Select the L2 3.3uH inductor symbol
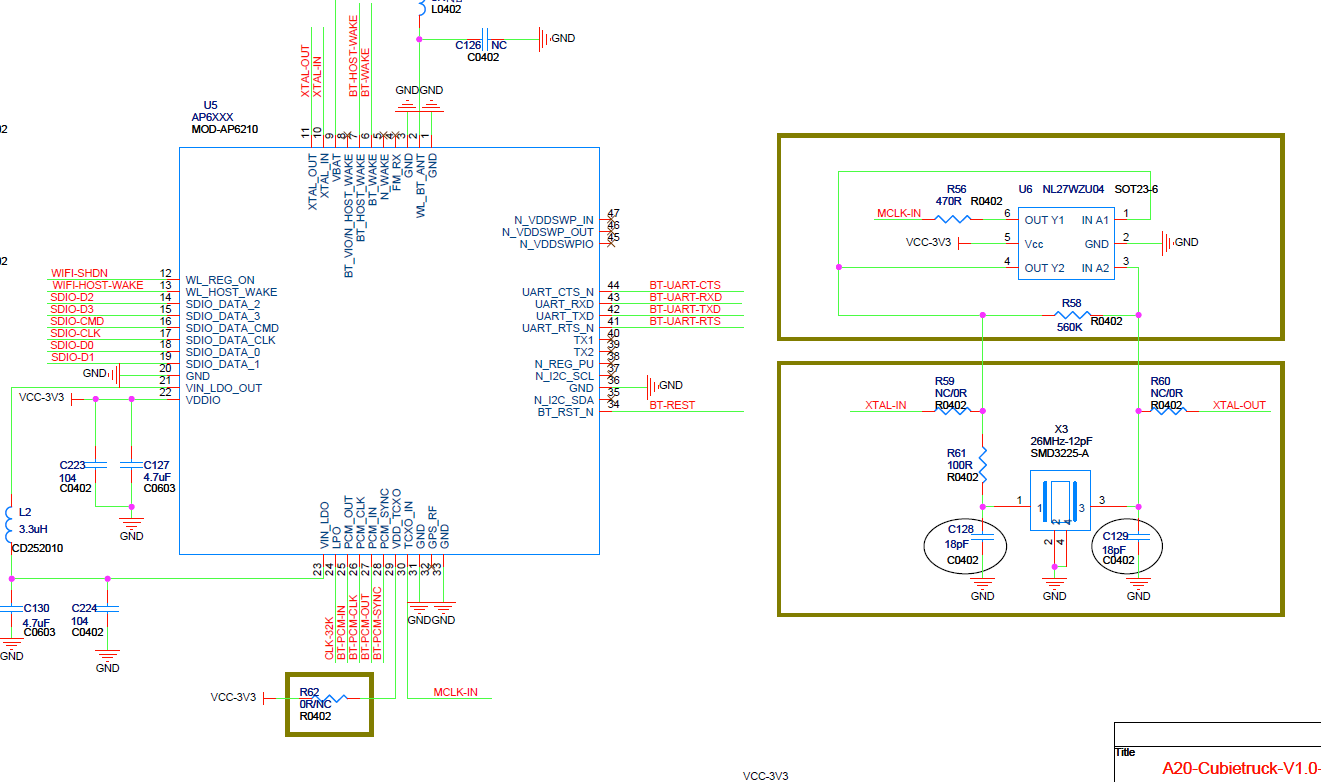Viewport: 1321px width, 782px height. [x=10, y=521]
